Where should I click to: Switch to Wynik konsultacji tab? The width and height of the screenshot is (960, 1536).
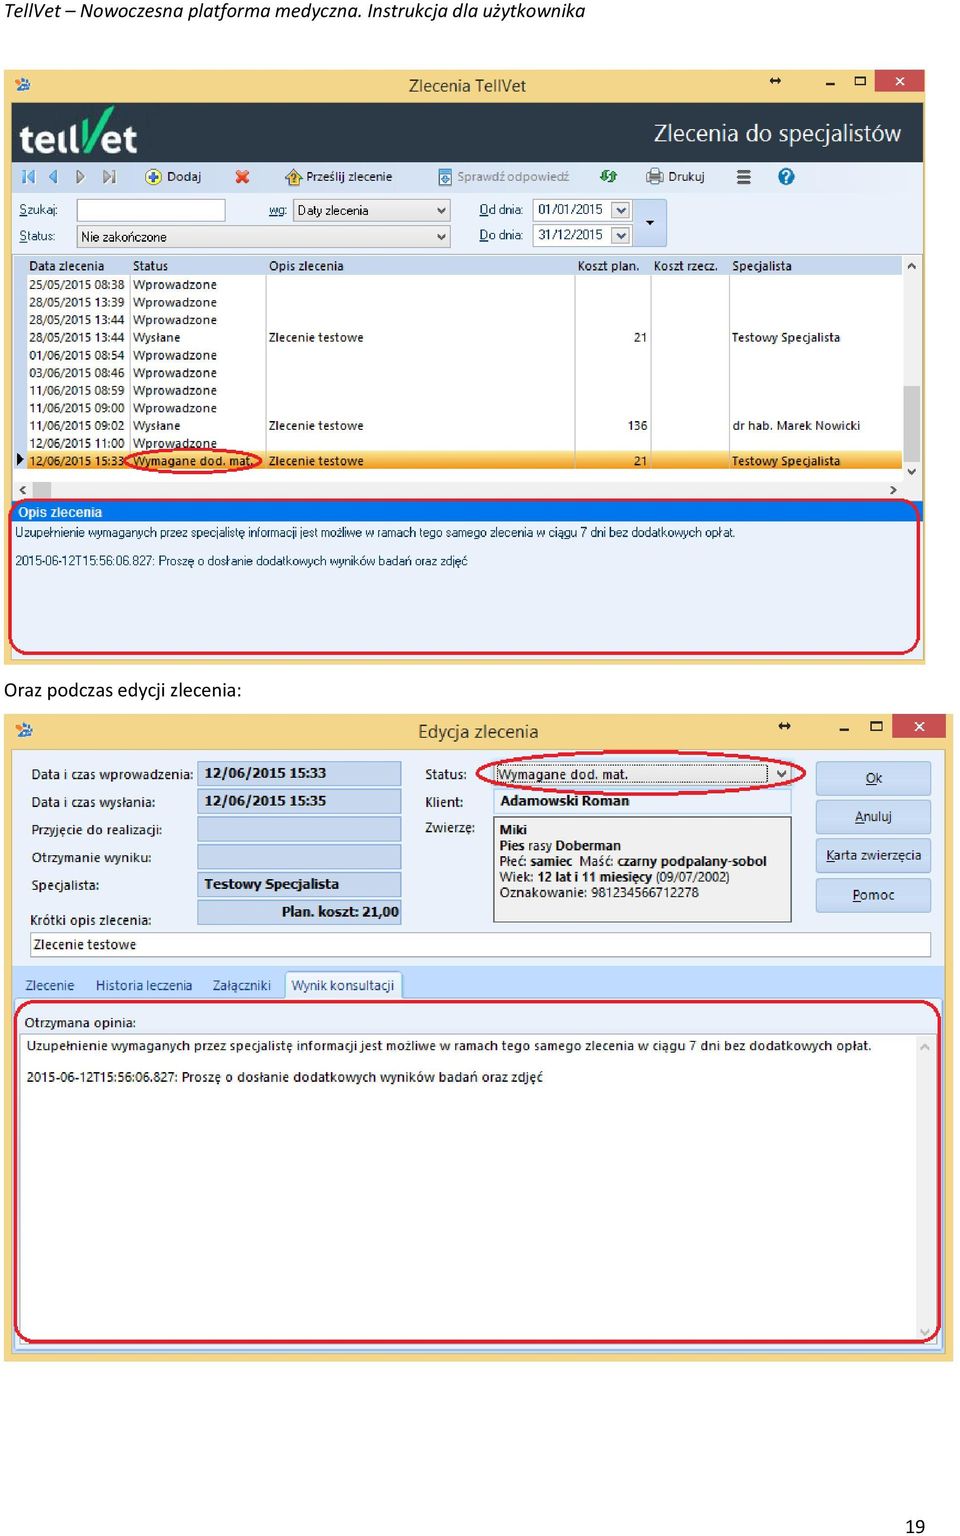pyautogui.click(x=343, y=986)
